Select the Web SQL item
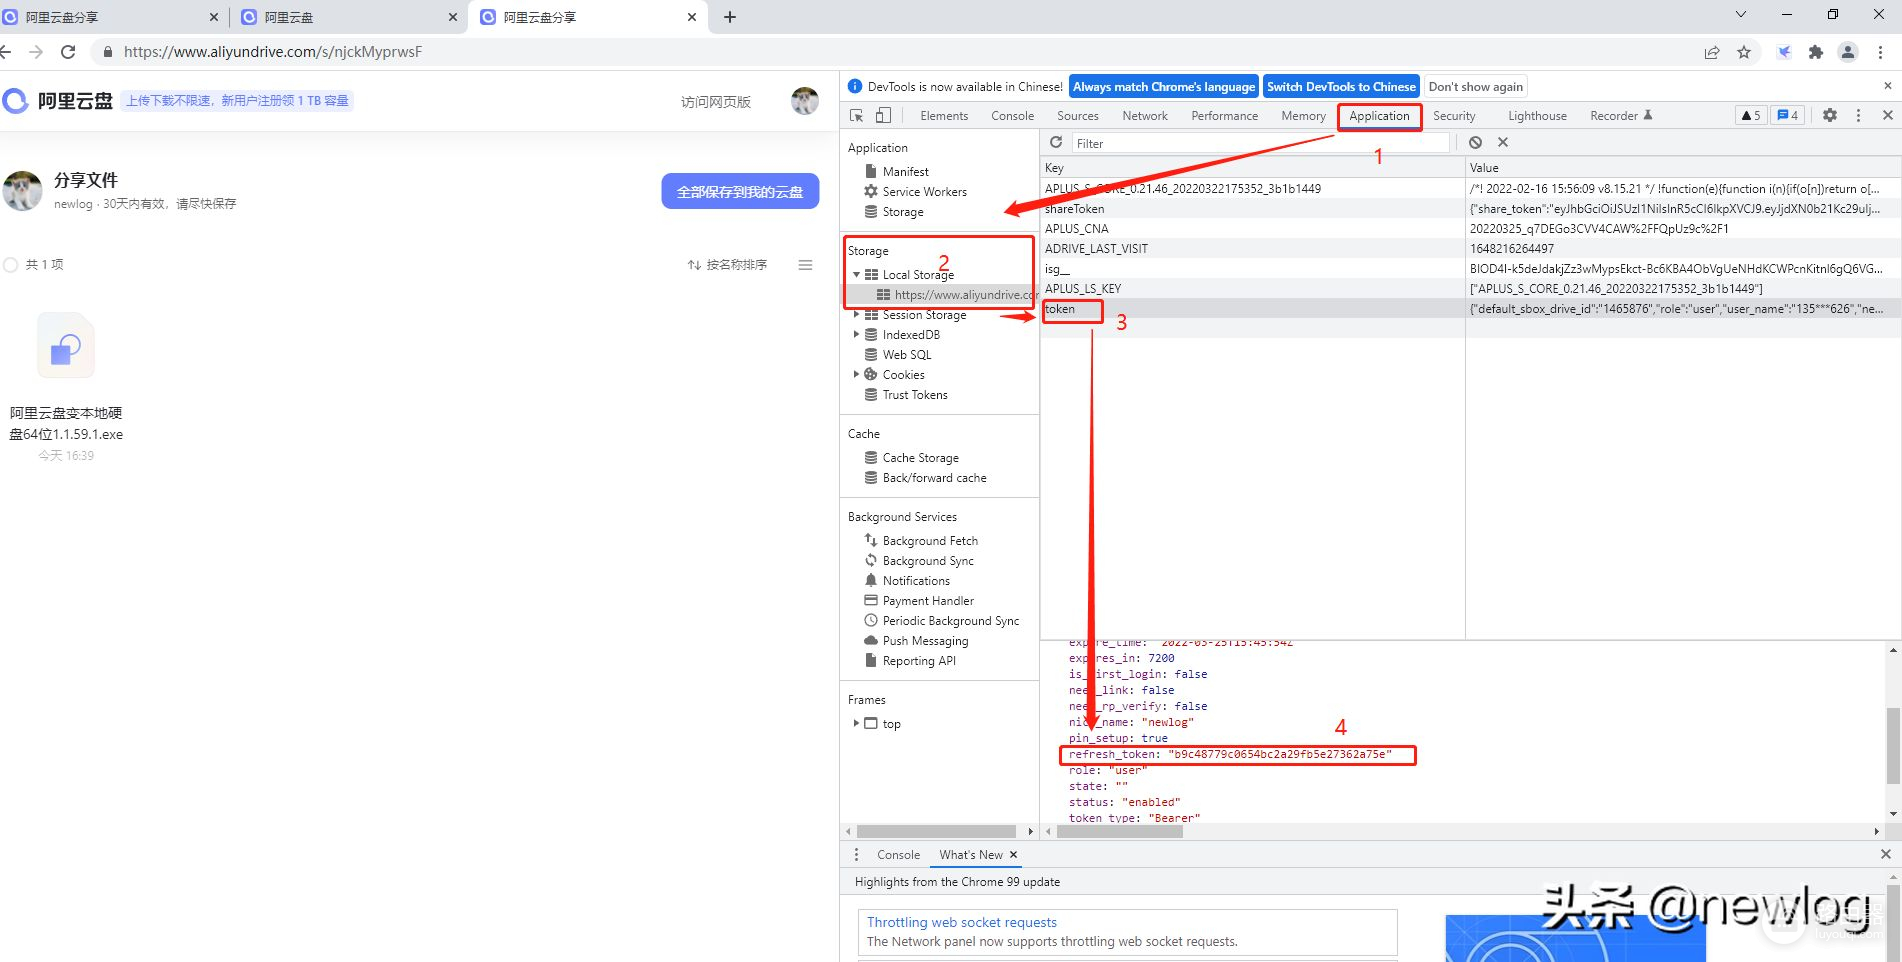 pyautogui.click(x=906, y=355)
